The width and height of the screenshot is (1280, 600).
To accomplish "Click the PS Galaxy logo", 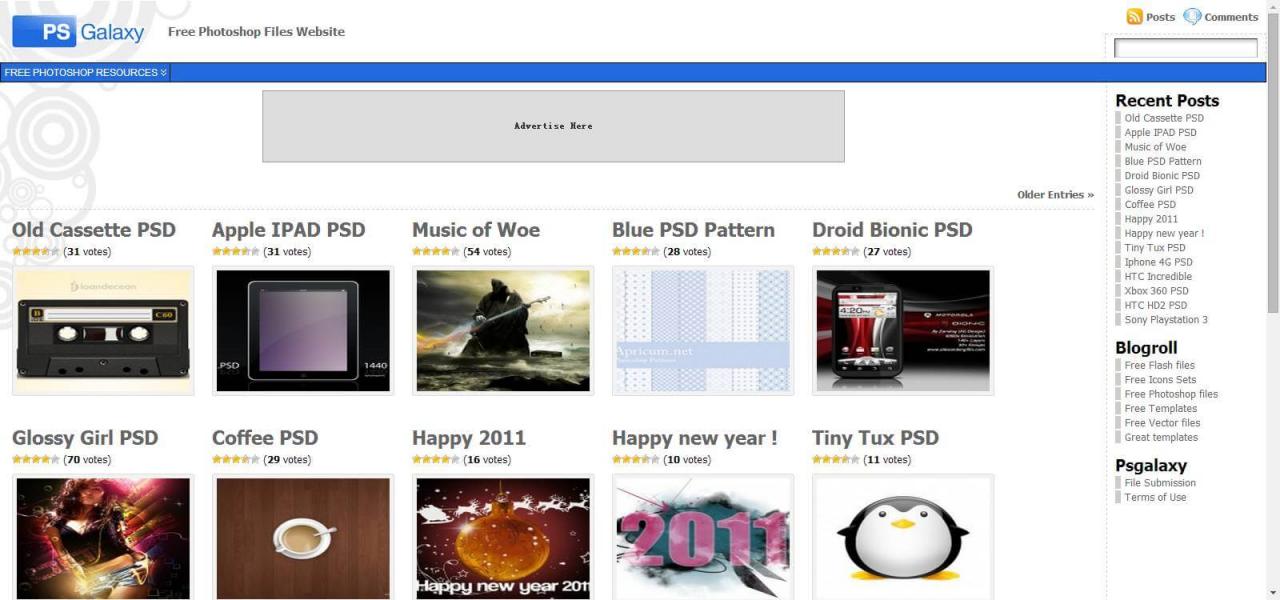I will pos(79,32).
